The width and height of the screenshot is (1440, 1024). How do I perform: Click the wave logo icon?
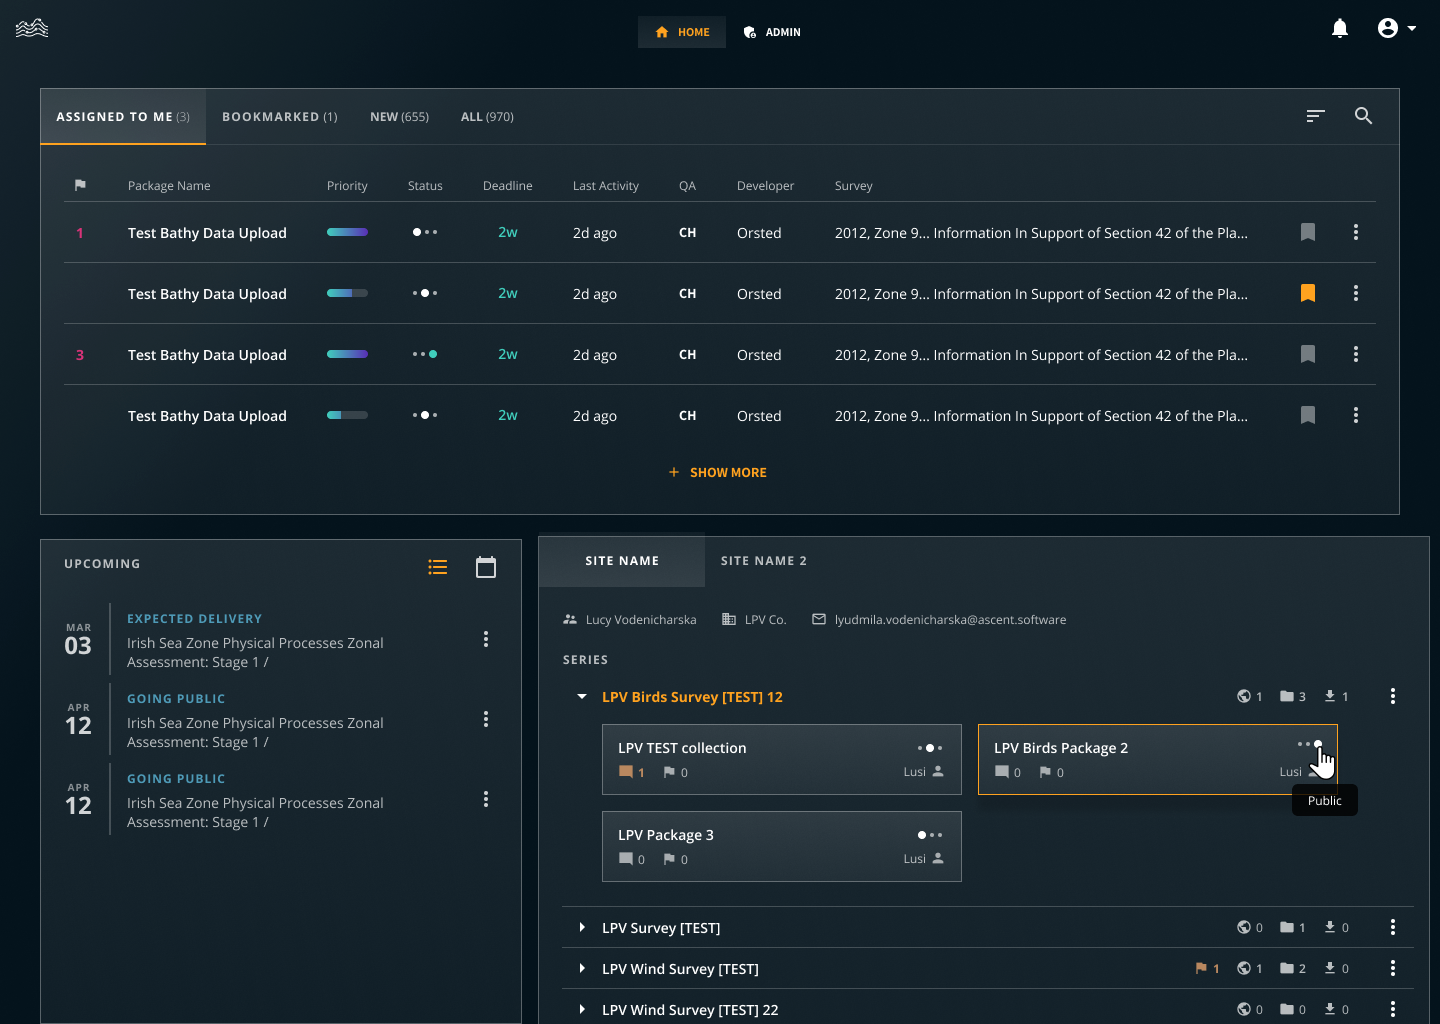pos(32,28)
